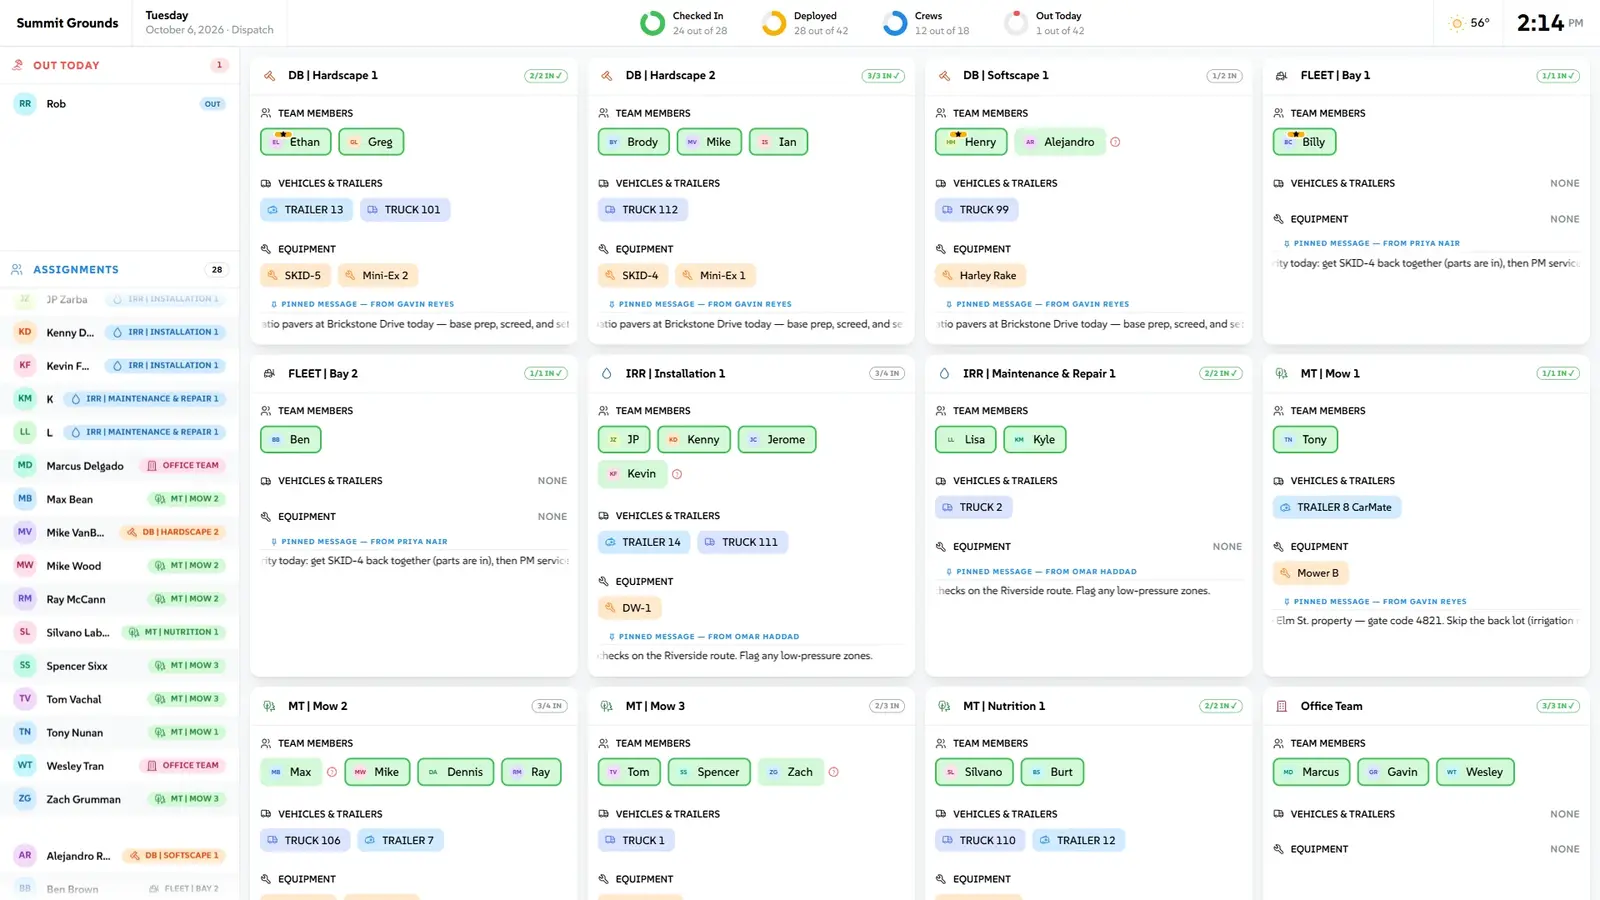Click the TRAILER 13 vehicle chip
Viewport: 1600px width, 900px height.
point(306,210)
